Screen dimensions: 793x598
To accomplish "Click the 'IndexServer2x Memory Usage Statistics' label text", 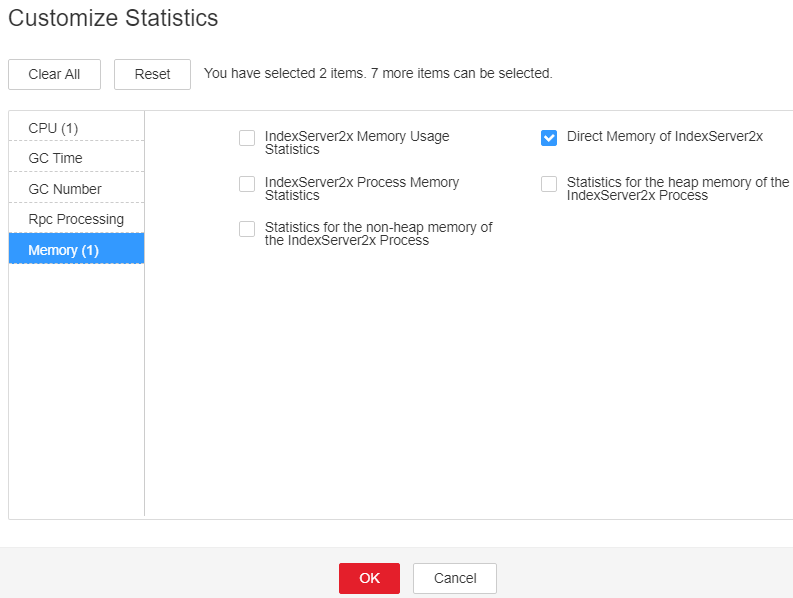I will [x=357, y=143].
